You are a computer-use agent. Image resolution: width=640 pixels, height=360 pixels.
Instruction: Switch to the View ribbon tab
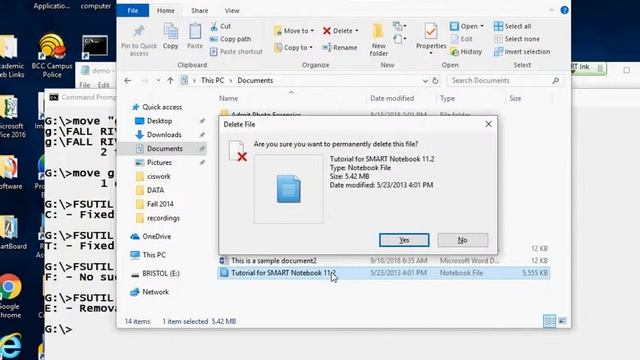[232, 11]
